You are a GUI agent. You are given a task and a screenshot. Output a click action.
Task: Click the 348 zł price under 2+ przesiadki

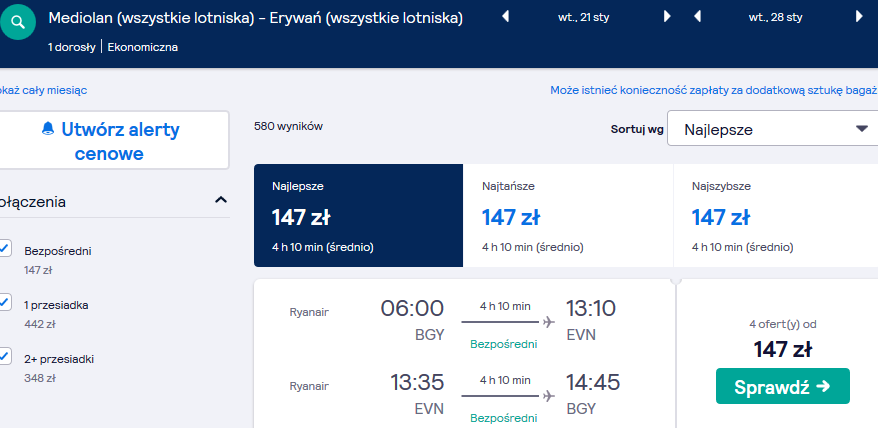[x=40, y=378]
